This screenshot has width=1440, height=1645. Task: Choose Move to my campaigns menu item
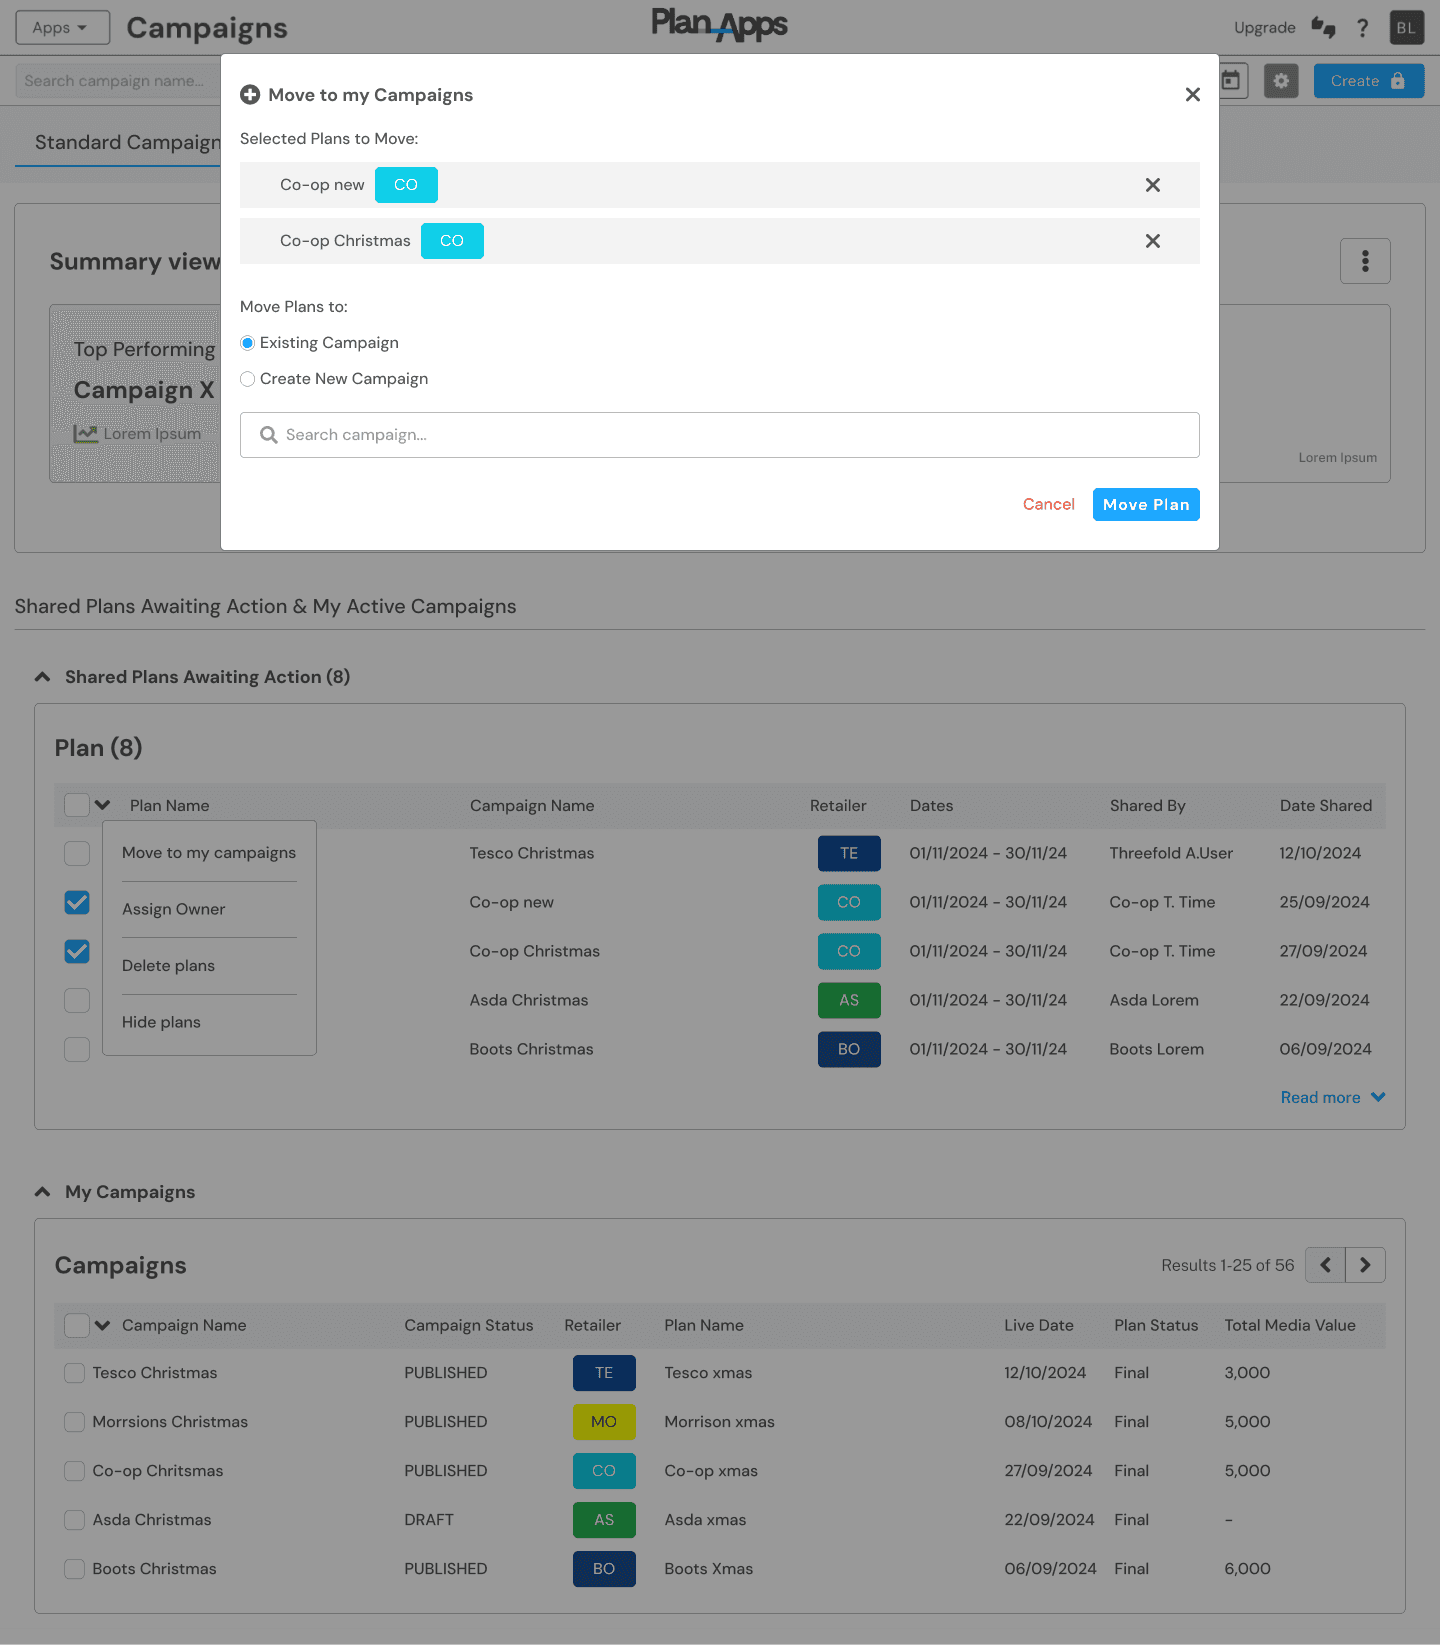tap(209, 853)
